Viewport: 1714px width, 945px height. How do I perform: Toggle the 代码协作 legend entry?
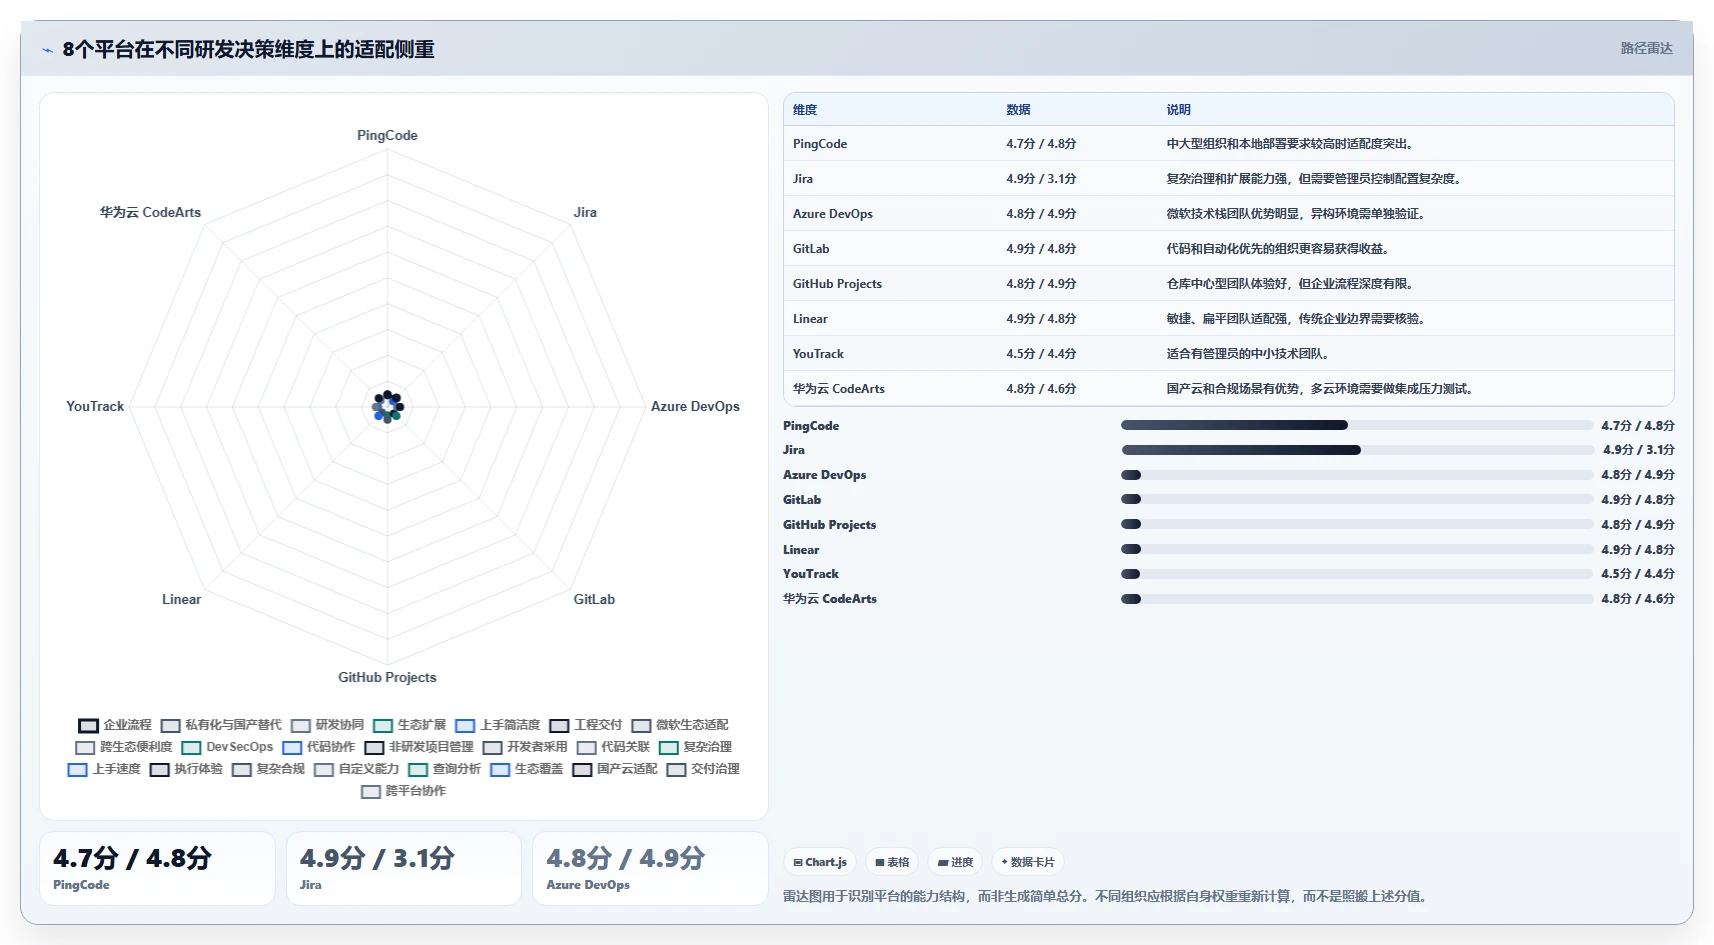tap(319, 747)
